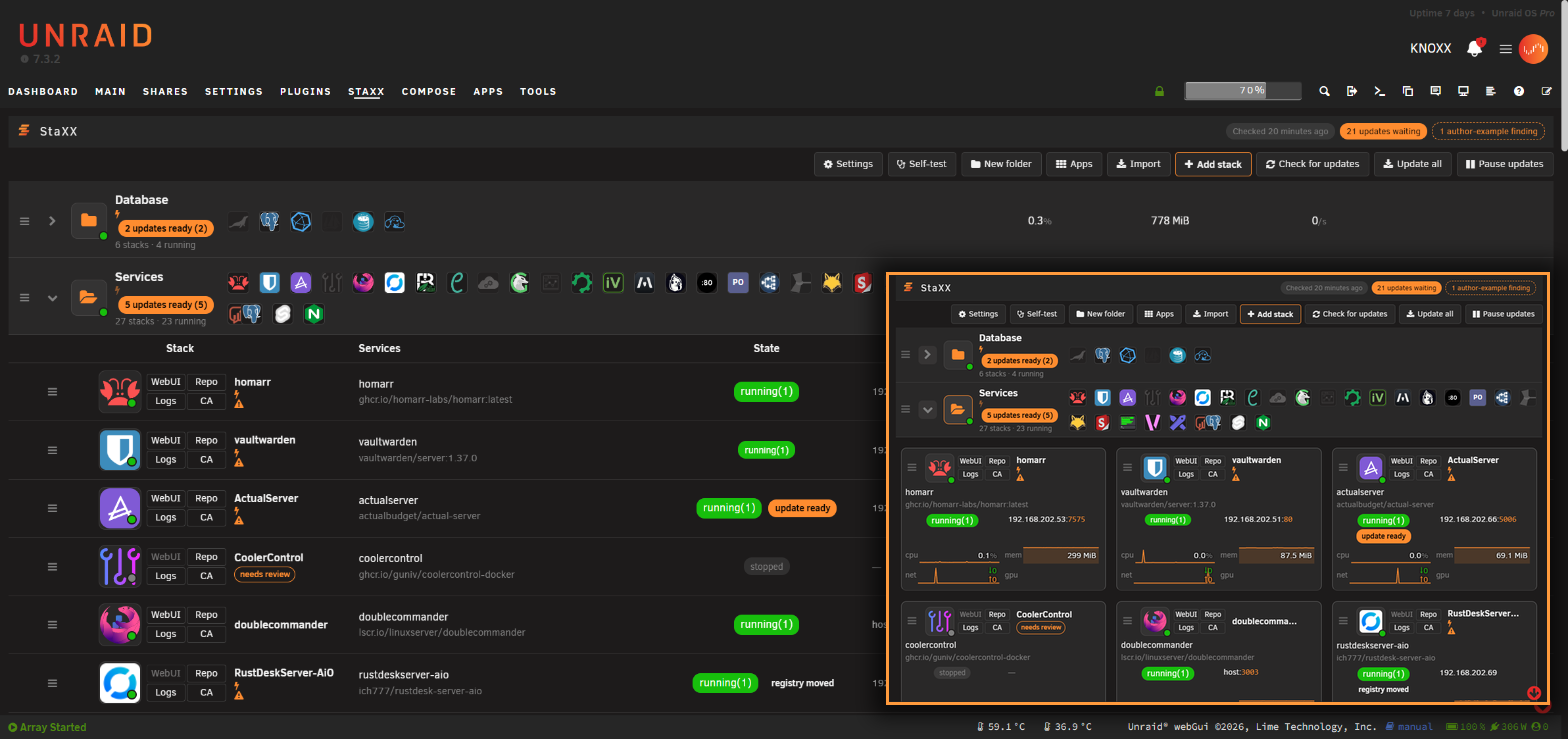The width and height of the screenshot is (1568, 739).
Task: Click the pencil edit icon in header
Action: [1546, 91]
